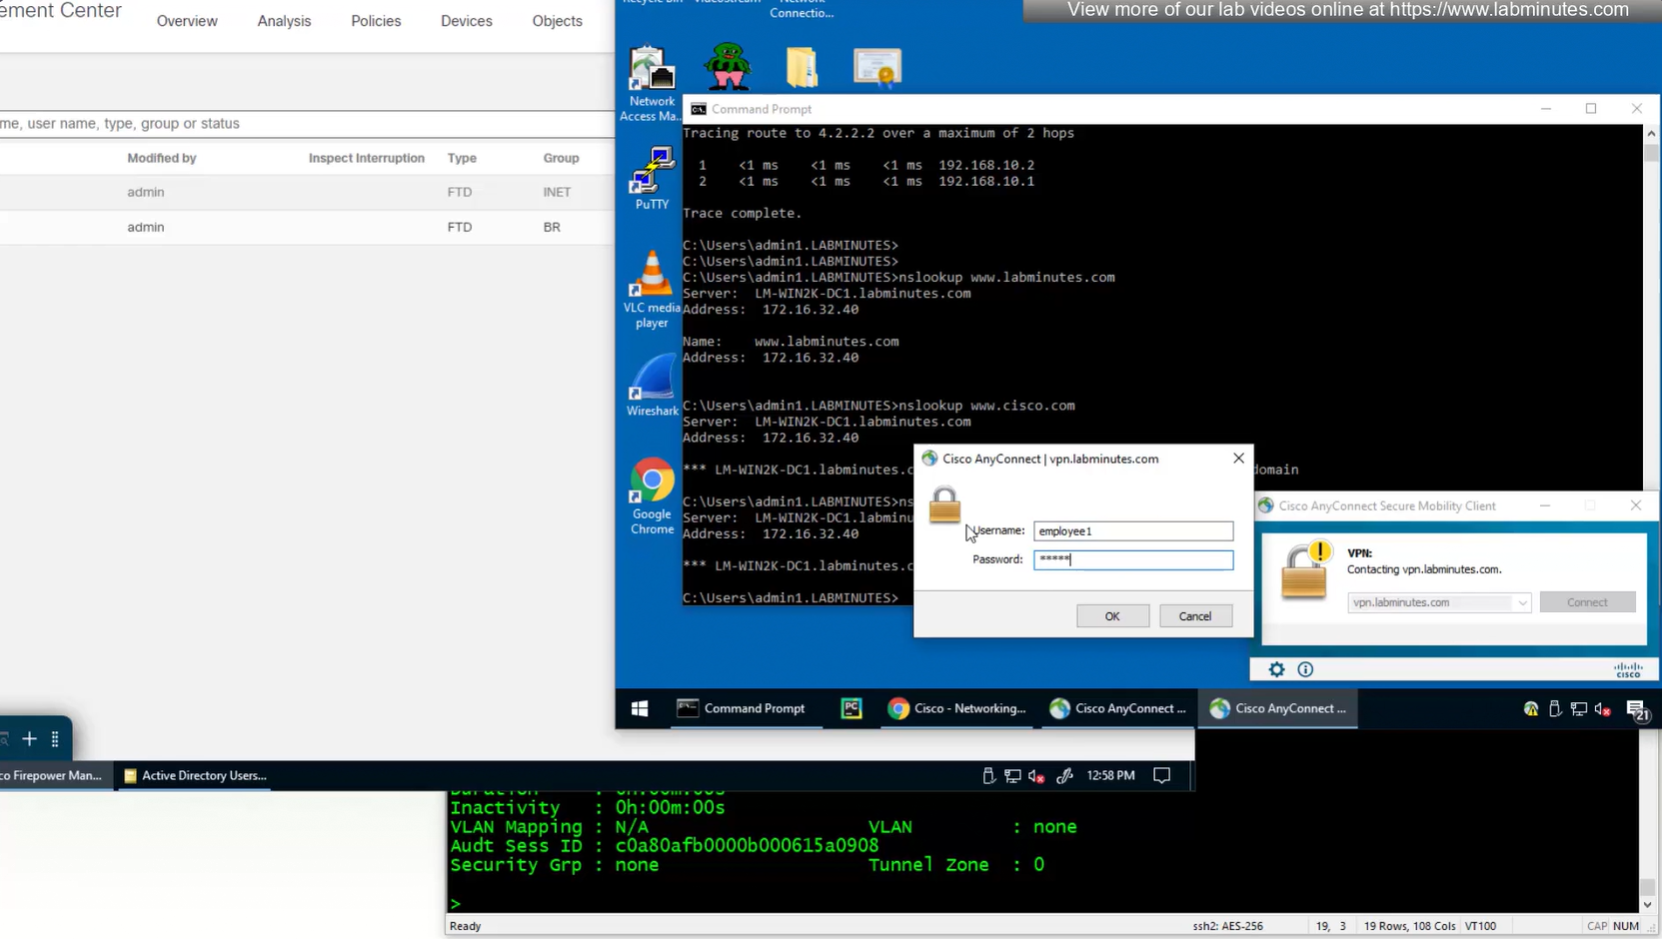Open the Windows Start menu
The width and height of the screenshot is (1662, 939).
click(x=640, y=708)
